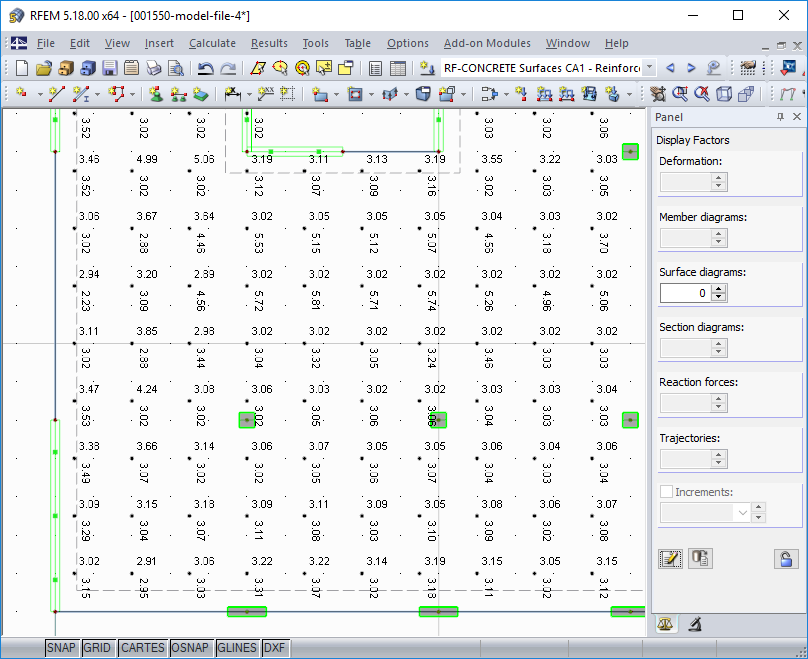The width and height of the screenshot is (808, 659).
Task: Select the color scale tab icon at panel bottom
Action: click(x=666, y=624)
